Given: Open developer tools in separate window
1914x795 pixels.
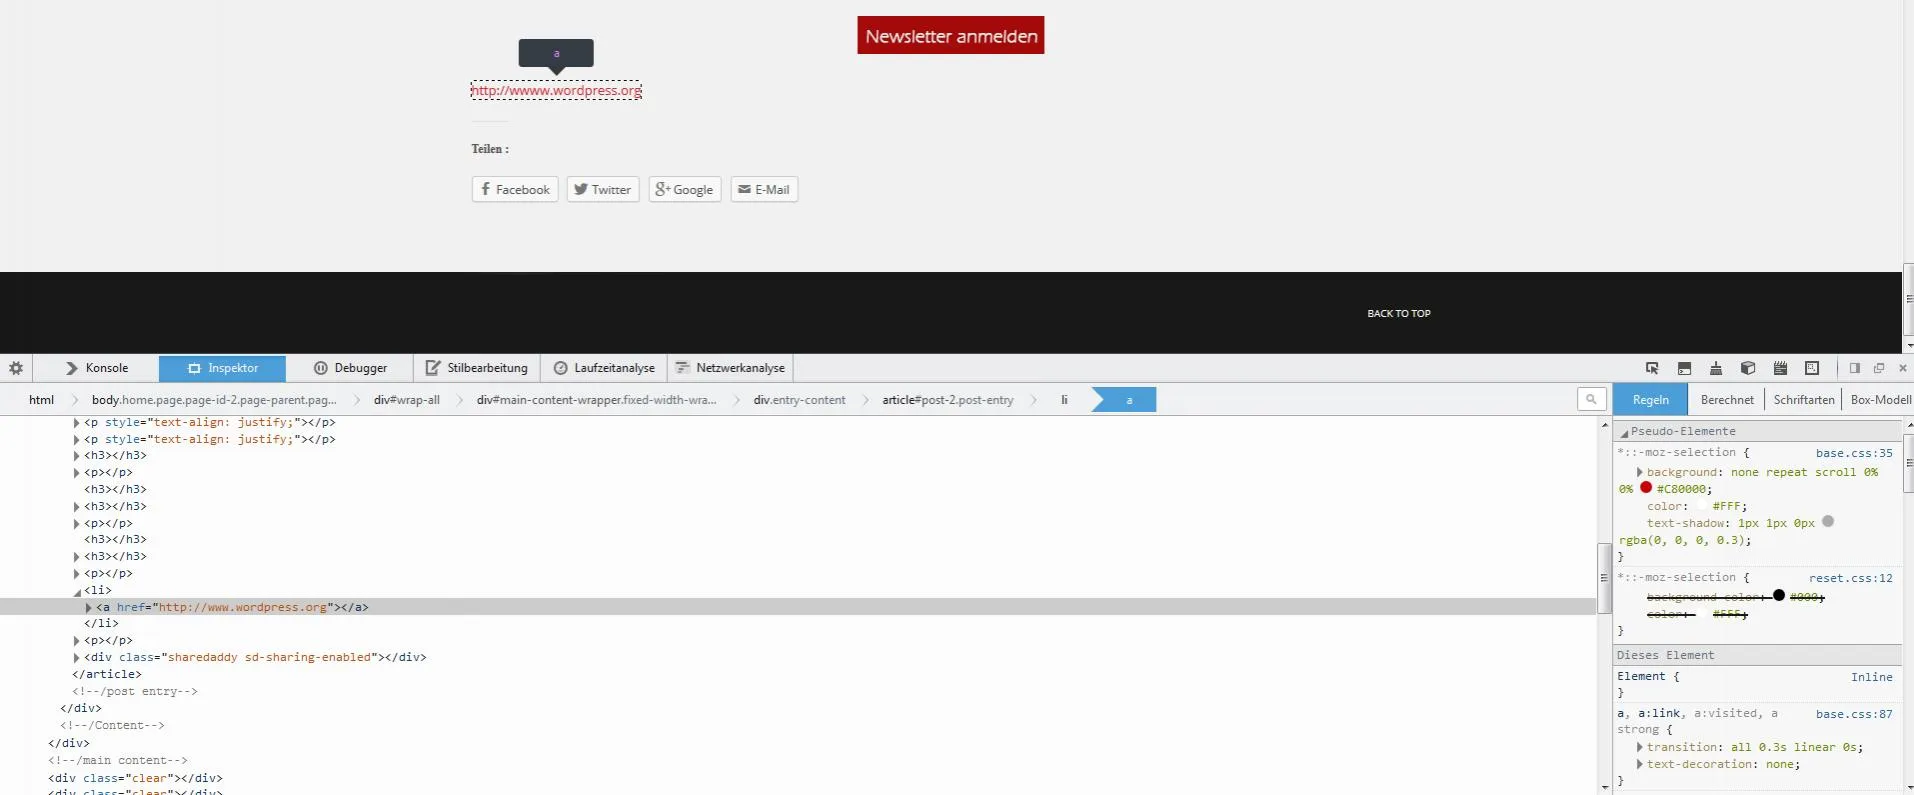Looking at the screenshot, I should 1879,368.
